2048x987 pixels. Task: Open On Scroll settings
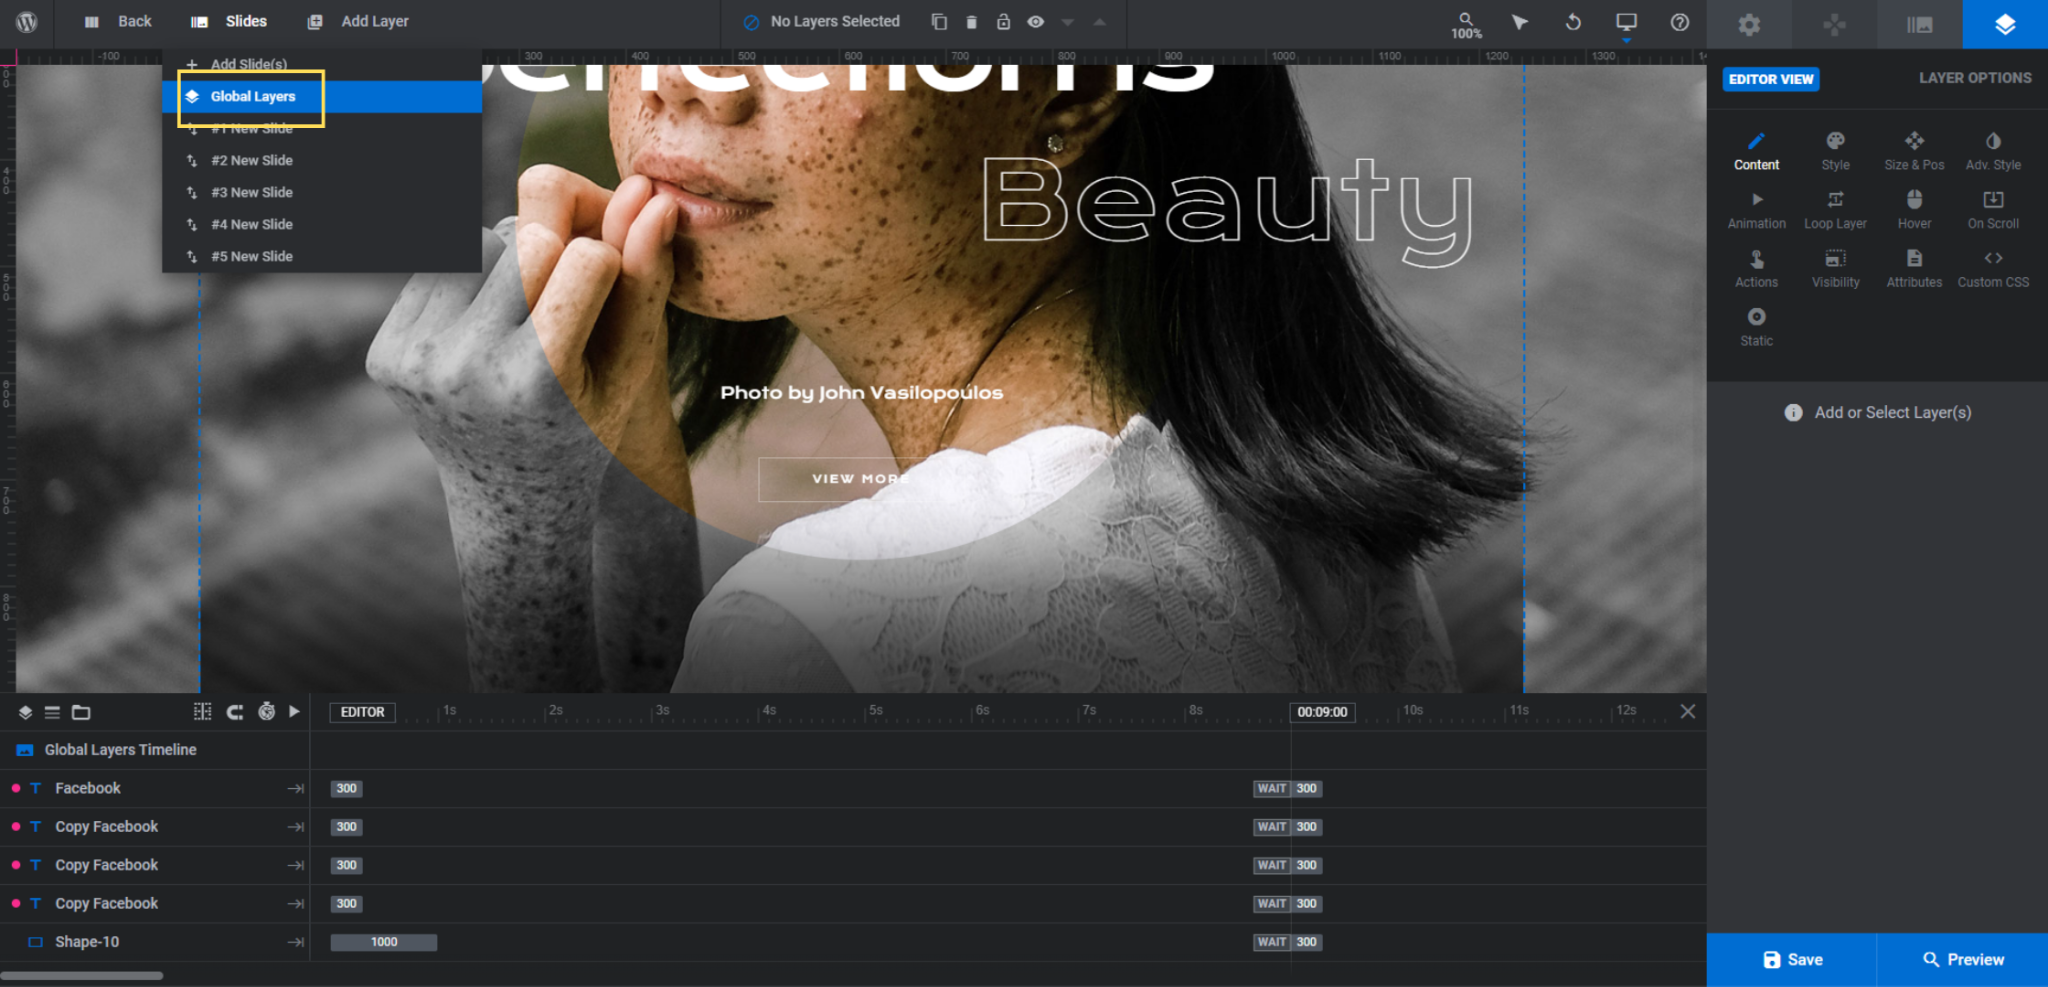[x=1993, y=210]
